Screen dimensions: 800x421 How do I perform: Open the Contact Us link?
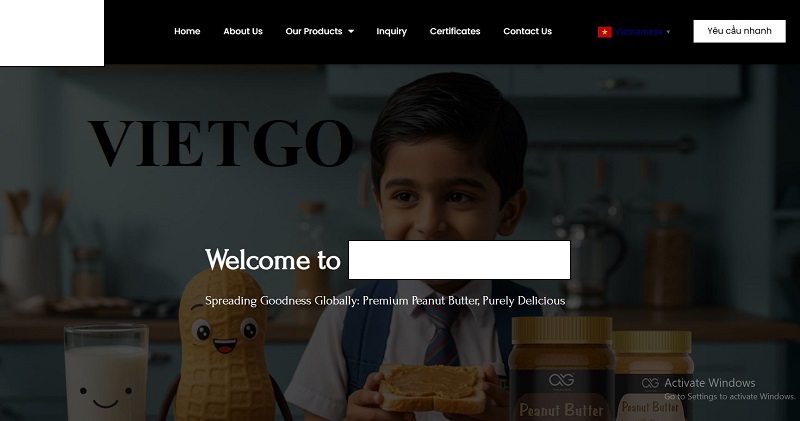(x=527, y=31)
